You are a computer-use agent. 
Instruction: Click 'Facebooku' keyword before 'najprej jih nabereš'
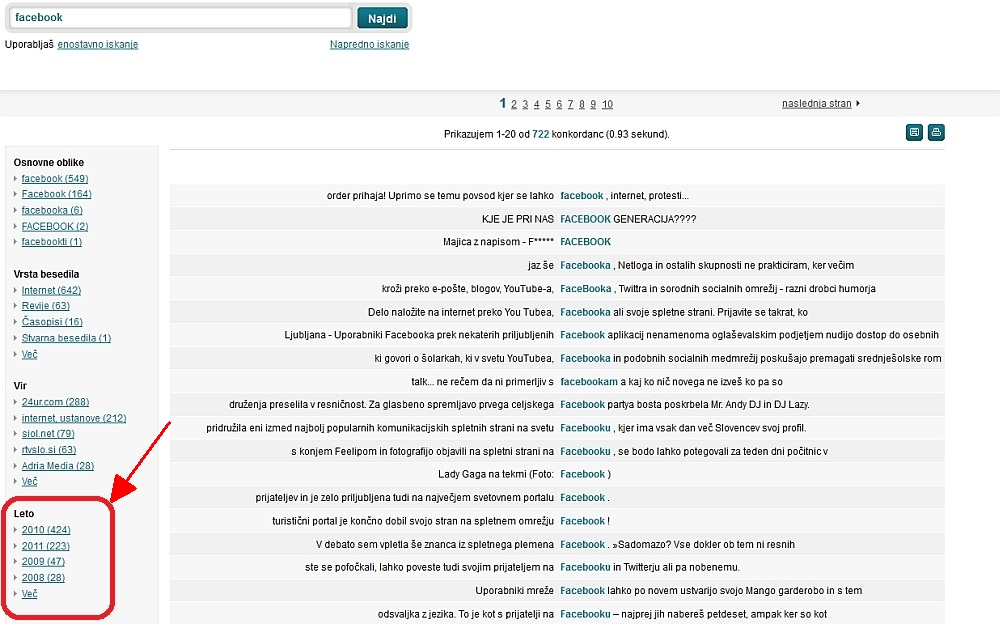point(585,614)
